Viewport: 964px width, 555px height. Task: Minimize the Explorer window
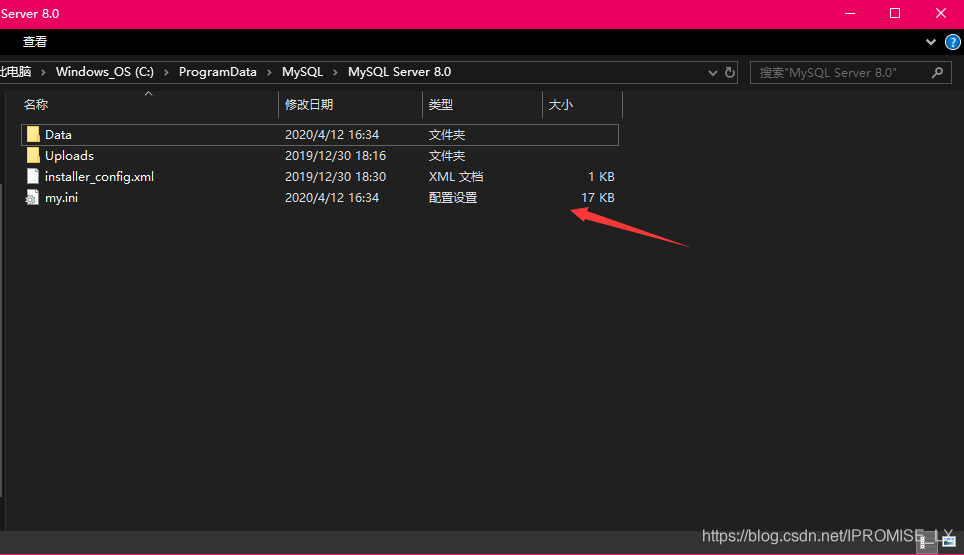tap(850, 14)
